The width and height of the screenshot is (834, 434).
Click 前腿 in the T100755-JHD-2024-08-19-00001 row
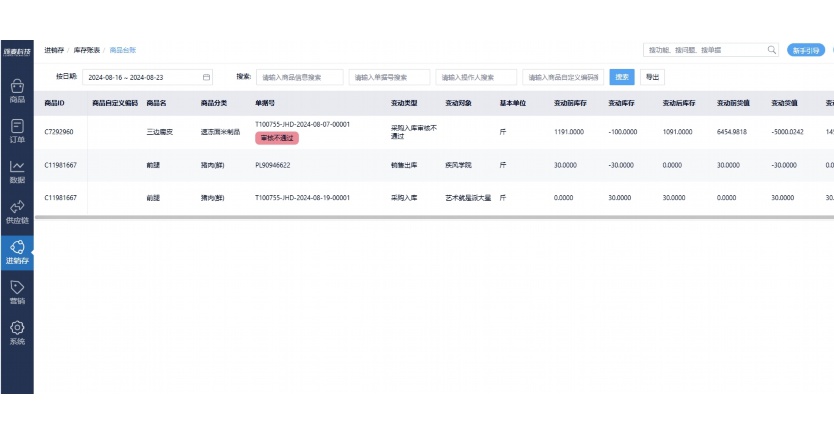point(153,198)
